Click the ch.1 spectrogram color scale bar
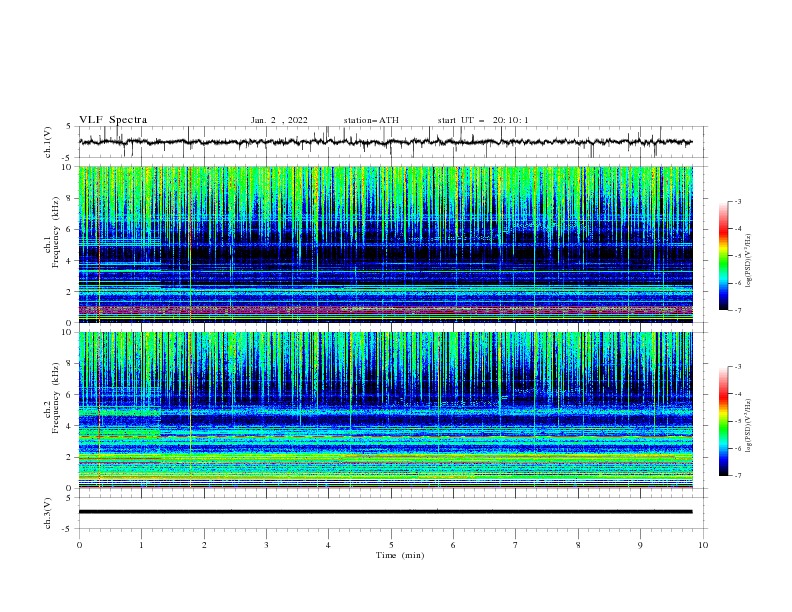 [x=723, y=256]
